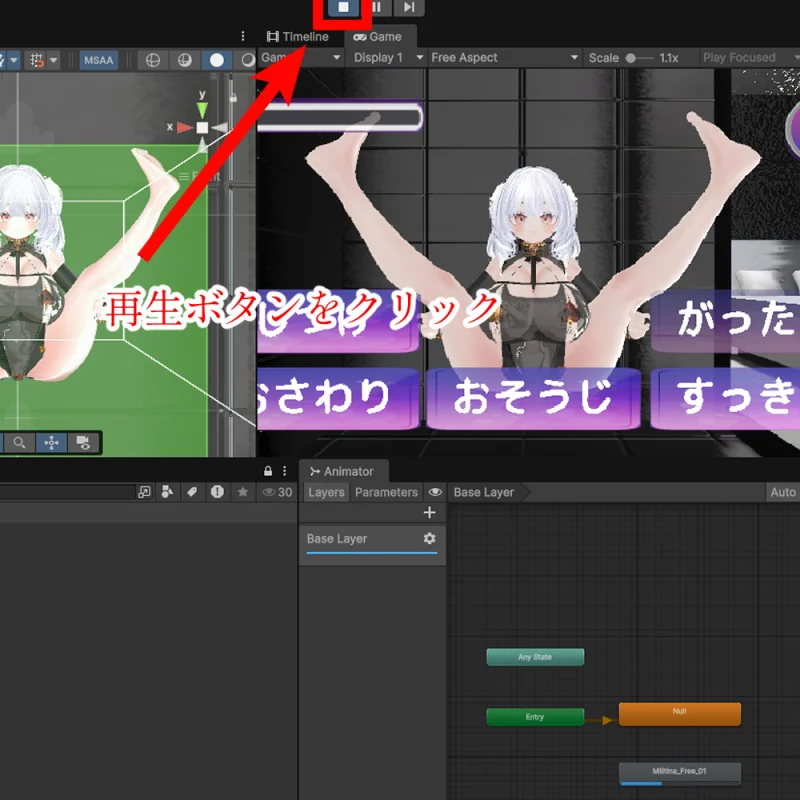Screen dimensions: 800x800
Task: Click the grey negative X gizmo cone
Action: click(x=219, y=128)
